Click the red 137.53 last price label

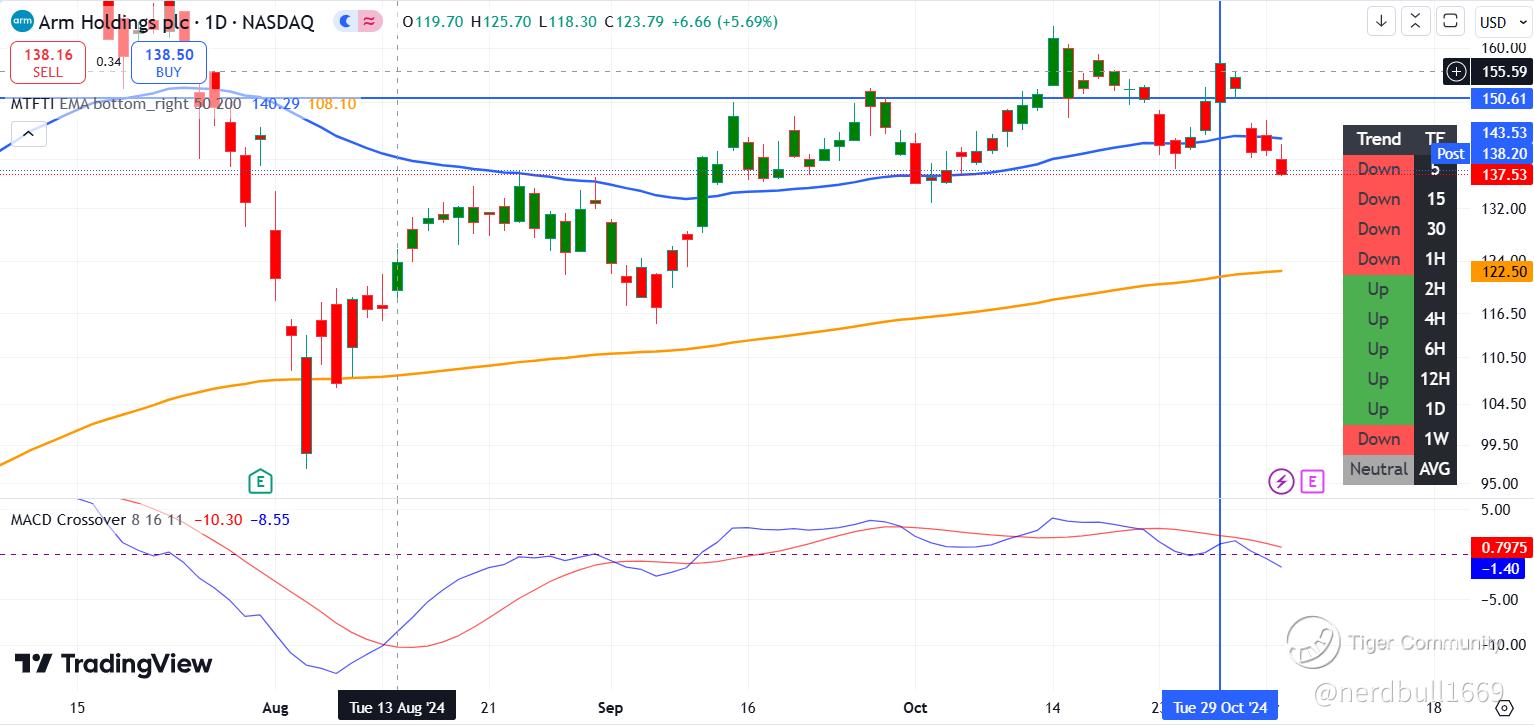[1503, 174]
